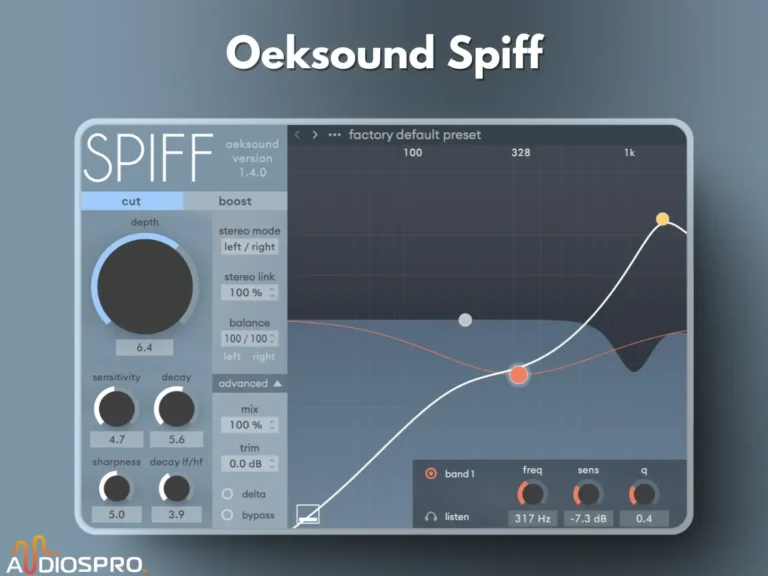Toggle the bypass radio button
The image size is (768, 576).
[227, 514]
